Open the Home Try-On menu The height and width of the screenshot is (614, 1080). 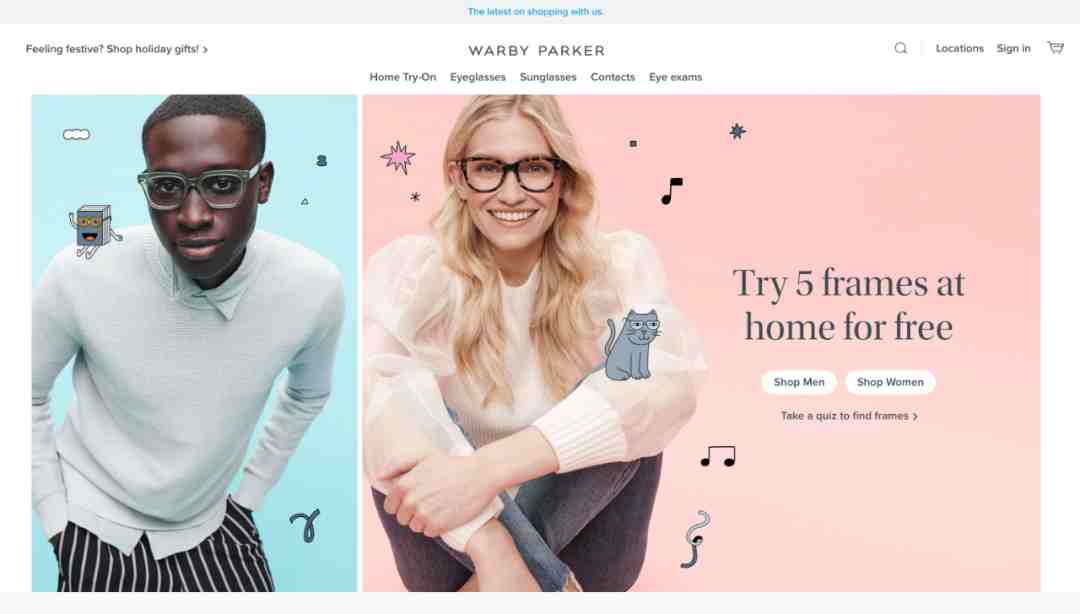pyautogui.click(x=403, y=77)
